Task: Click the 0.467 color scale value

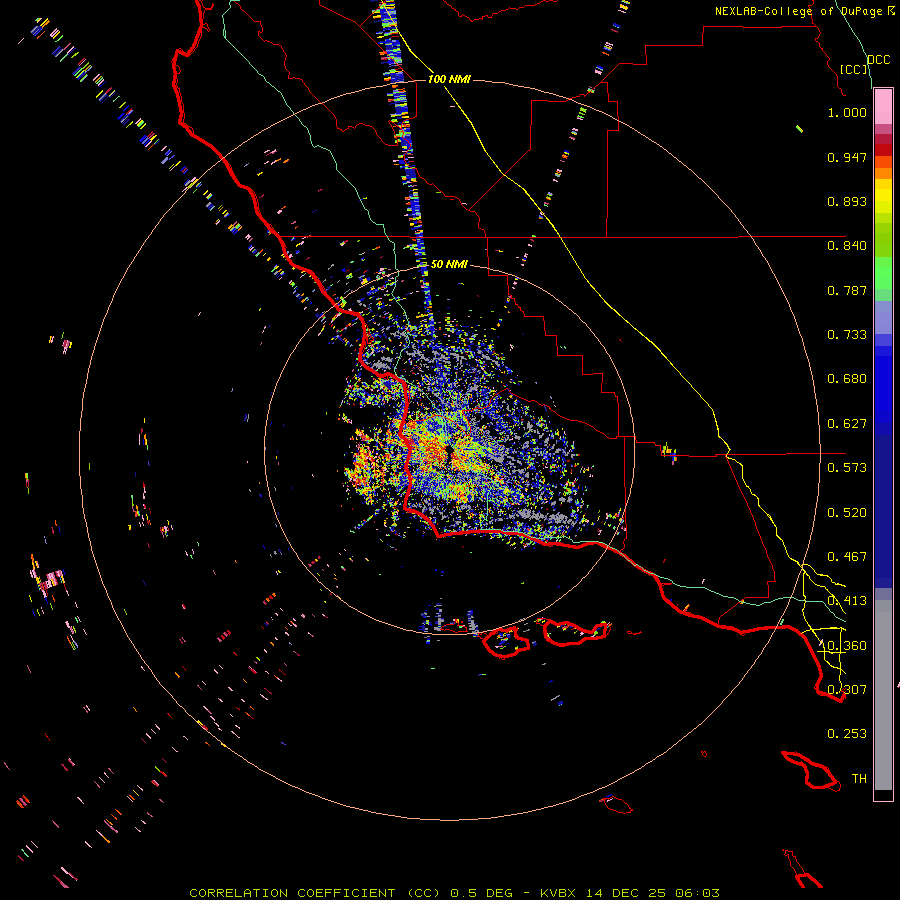Action: pyautogui.click(x=847, y=557)
